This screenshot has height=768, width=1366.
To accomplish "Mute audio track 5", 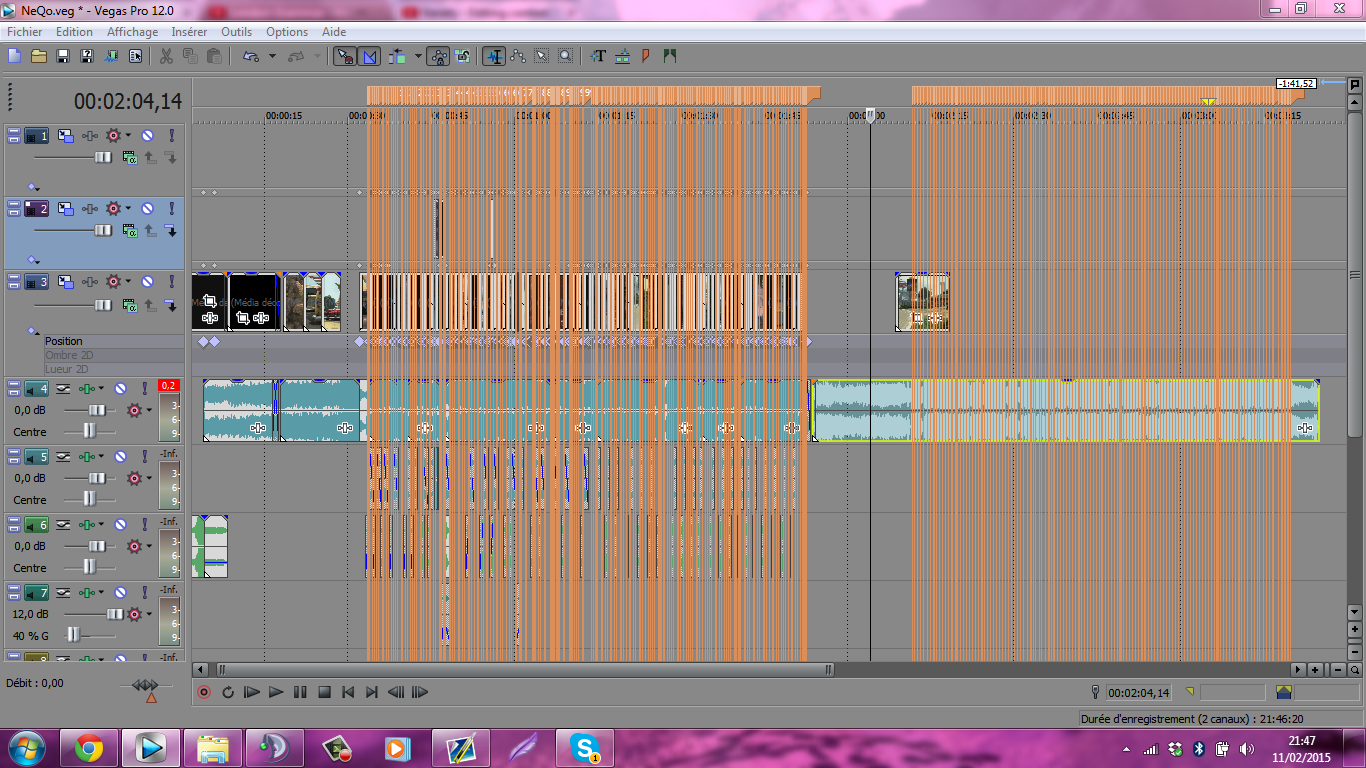I will (120, 457).
